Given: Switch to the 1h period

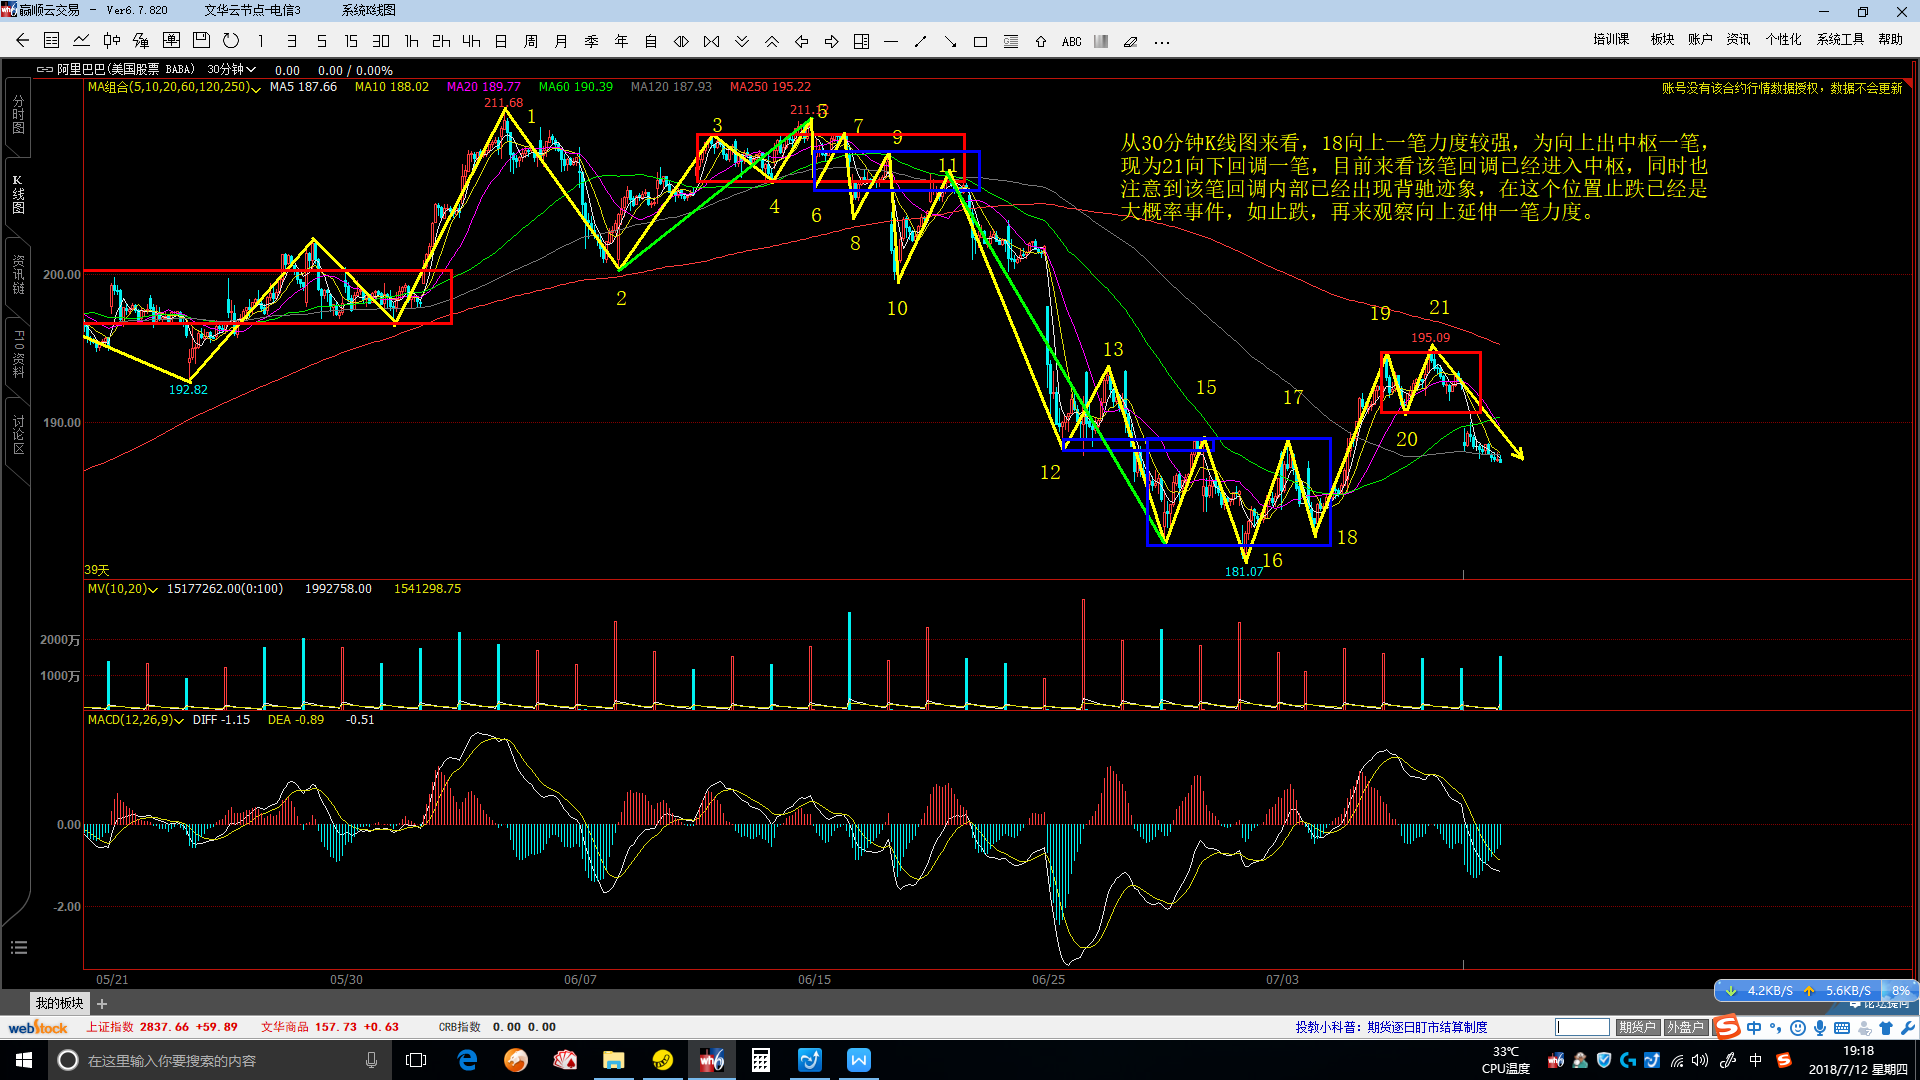Looking at the screenshot, I should pos(411,41).
